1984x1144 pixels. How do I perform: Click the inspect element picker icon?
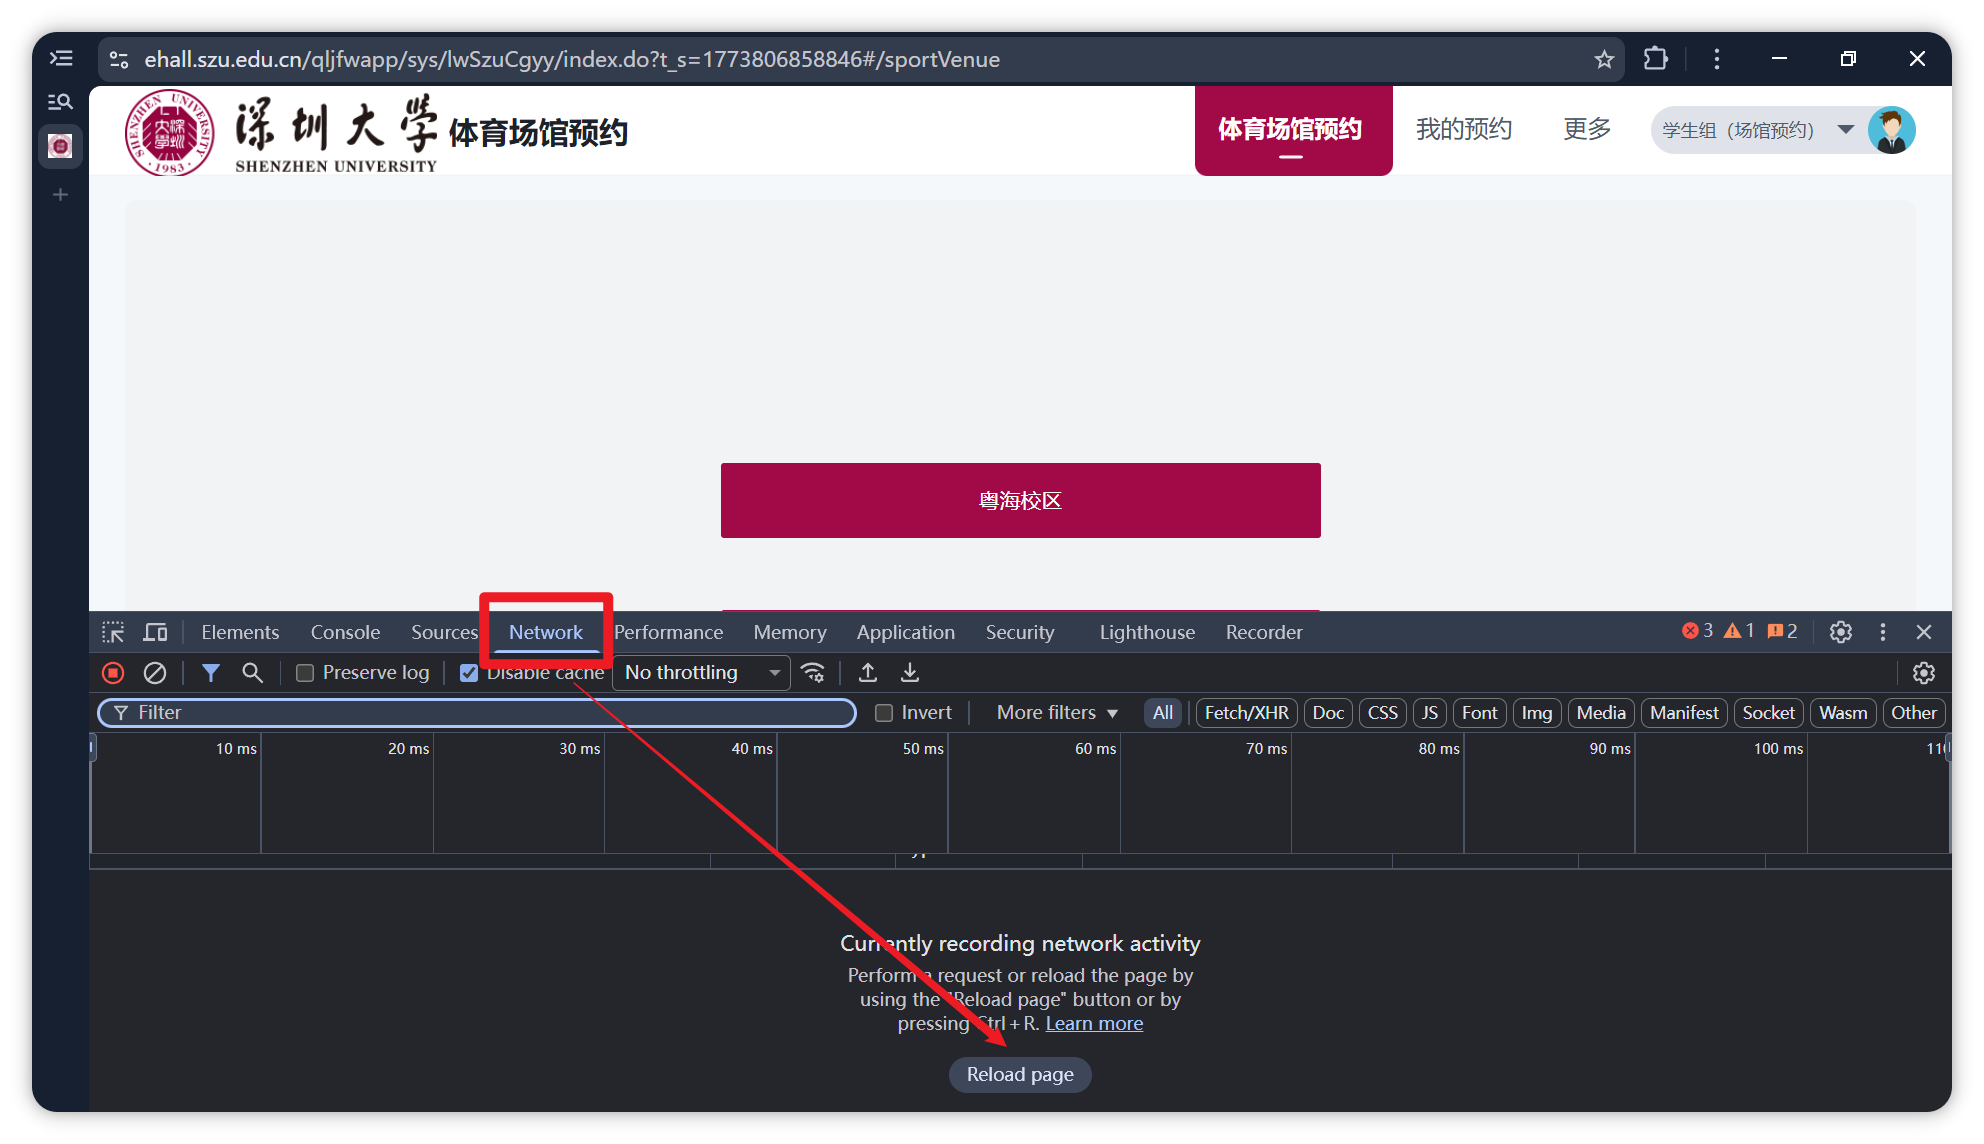(x=113, y=632)
